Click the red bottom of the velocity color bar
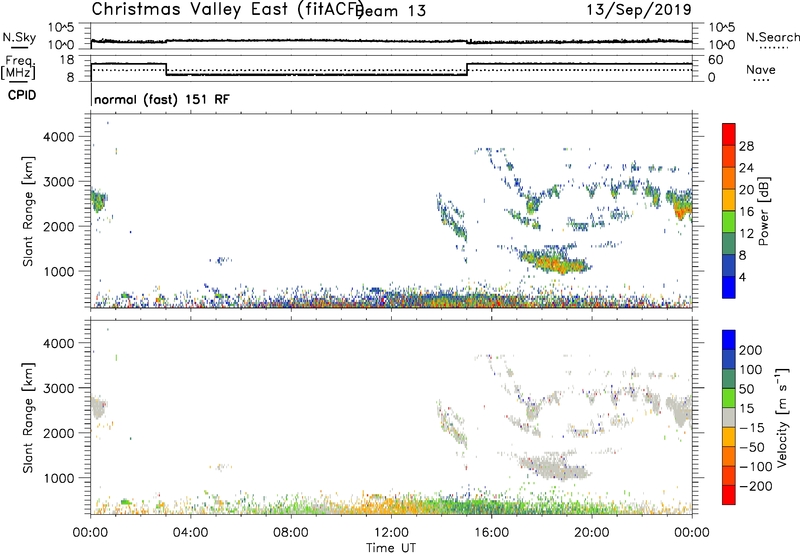The image size is (800, 554). (729, 495)
